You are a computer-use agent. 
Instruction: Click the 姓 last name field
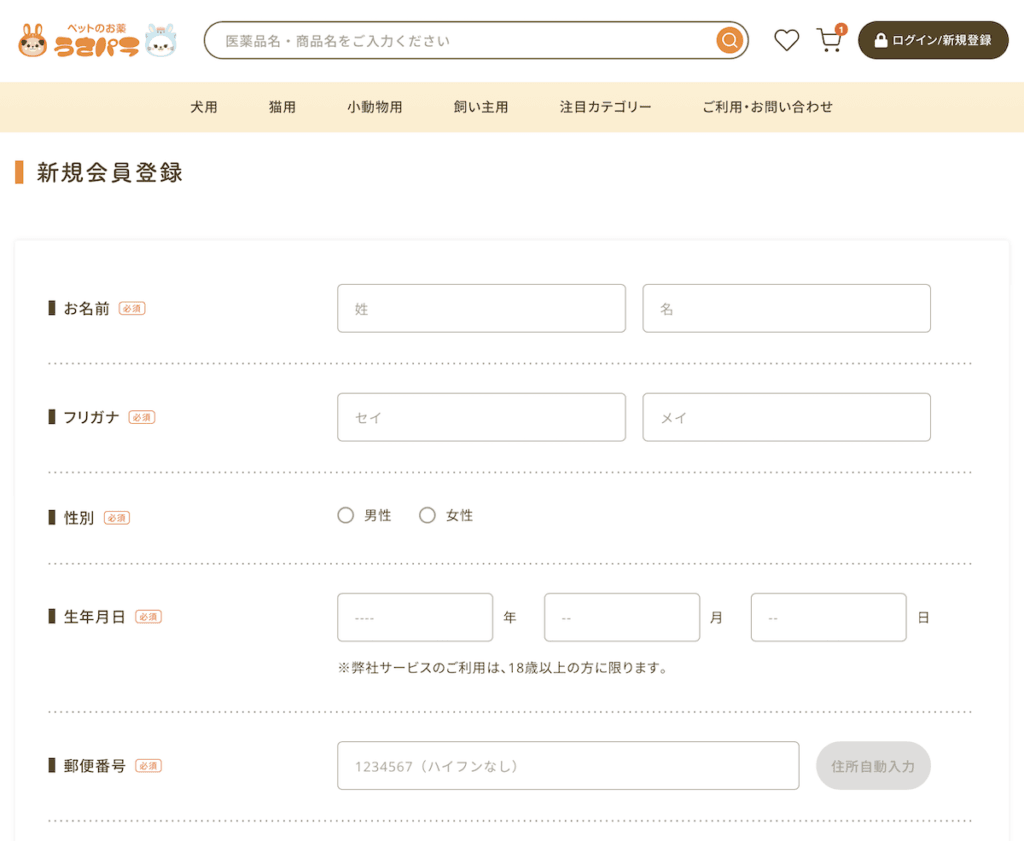(x=481, y=308)
